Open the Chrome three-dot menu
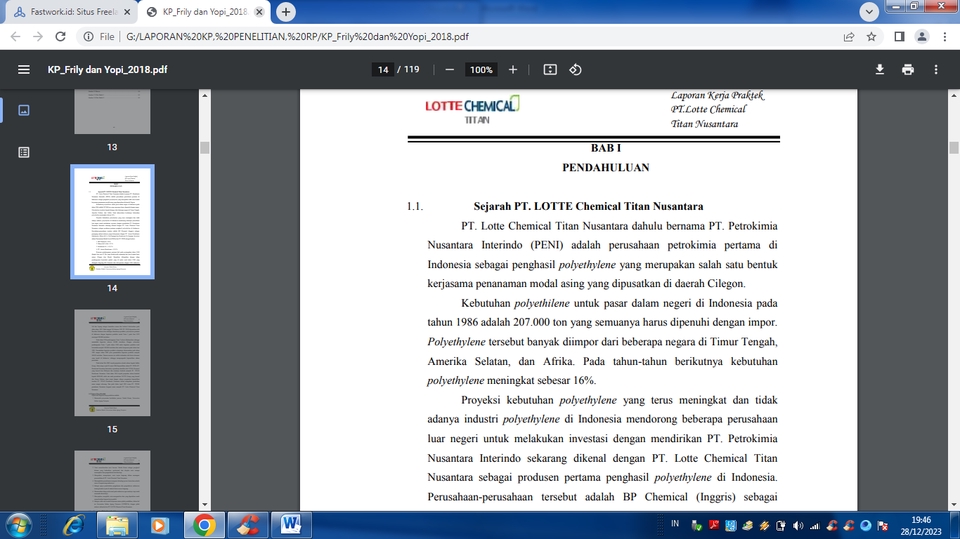 click(x=945, y=37)
